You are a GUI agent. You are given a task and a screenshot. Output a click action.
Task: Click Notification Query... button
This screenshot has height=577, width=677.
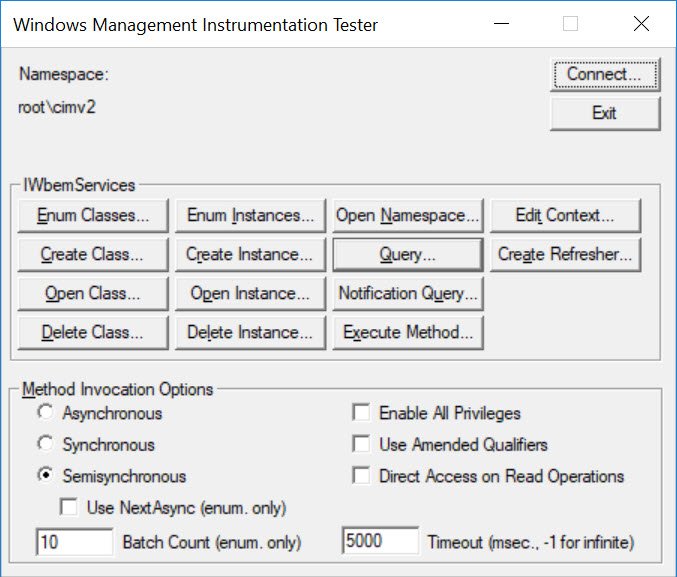408,293
